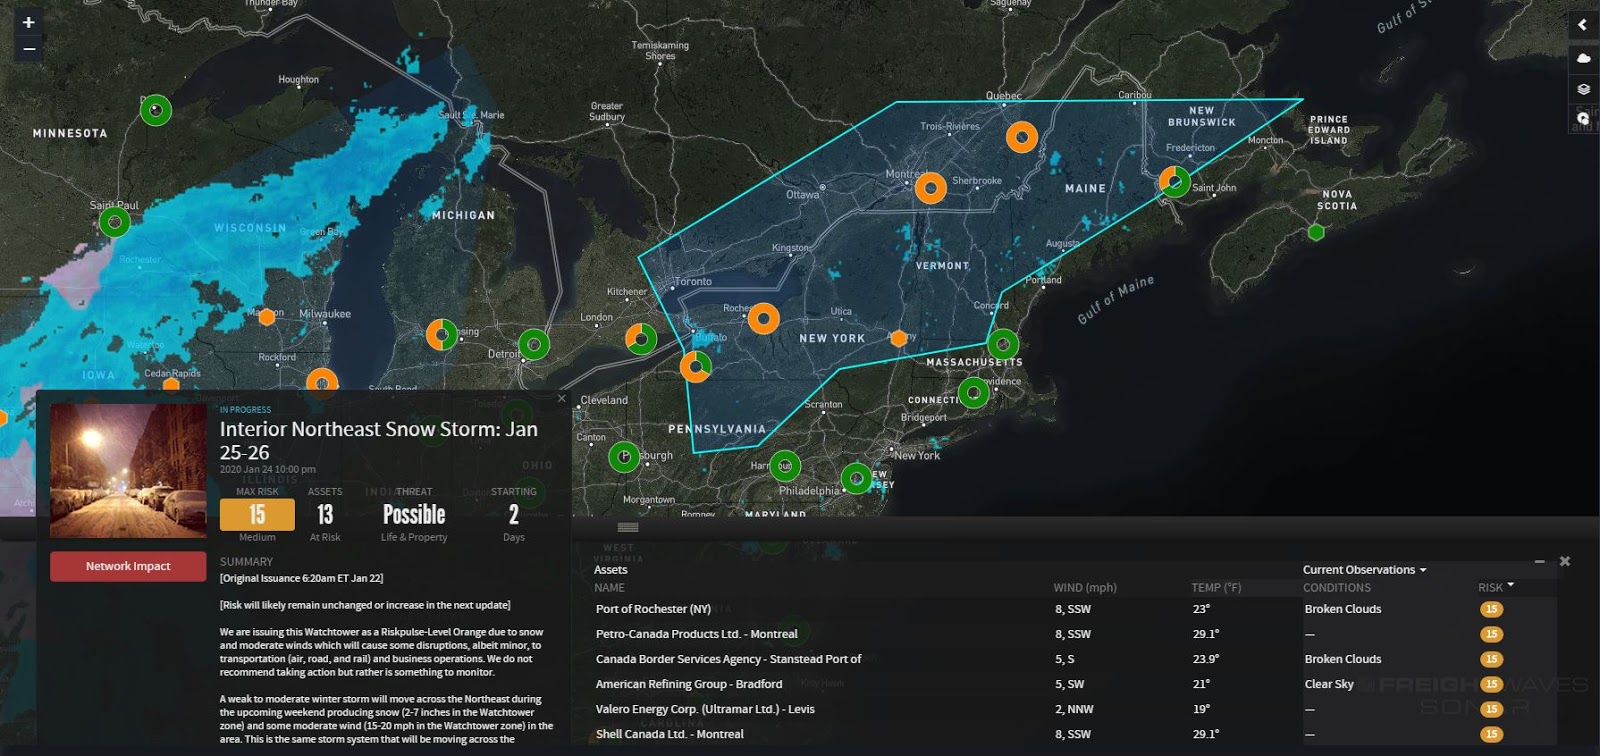
Task: Open the Current Observations dropdown
Action: point(1364,570)
